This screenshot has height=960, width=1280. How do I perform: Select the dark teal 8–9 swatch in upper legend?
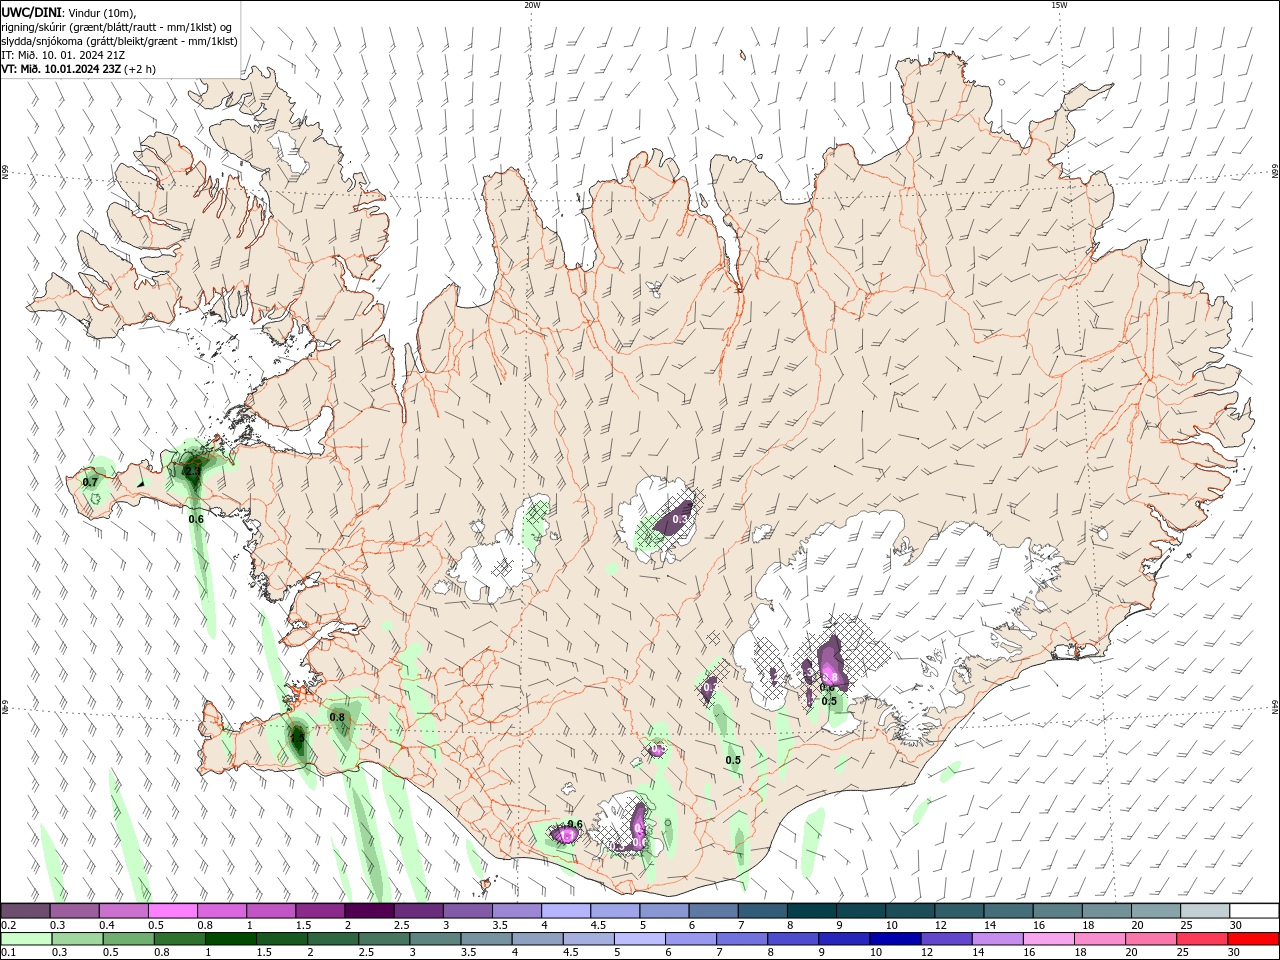tap(812, 911)
